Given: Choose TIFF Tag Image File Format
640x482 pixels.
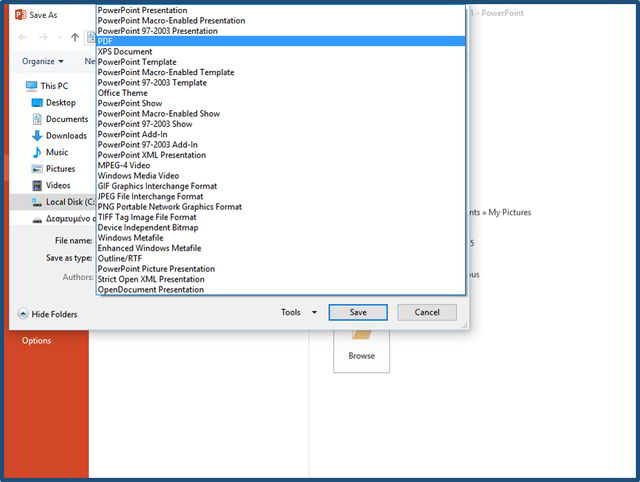Looking at the screenshot, I should coord(281,217).
